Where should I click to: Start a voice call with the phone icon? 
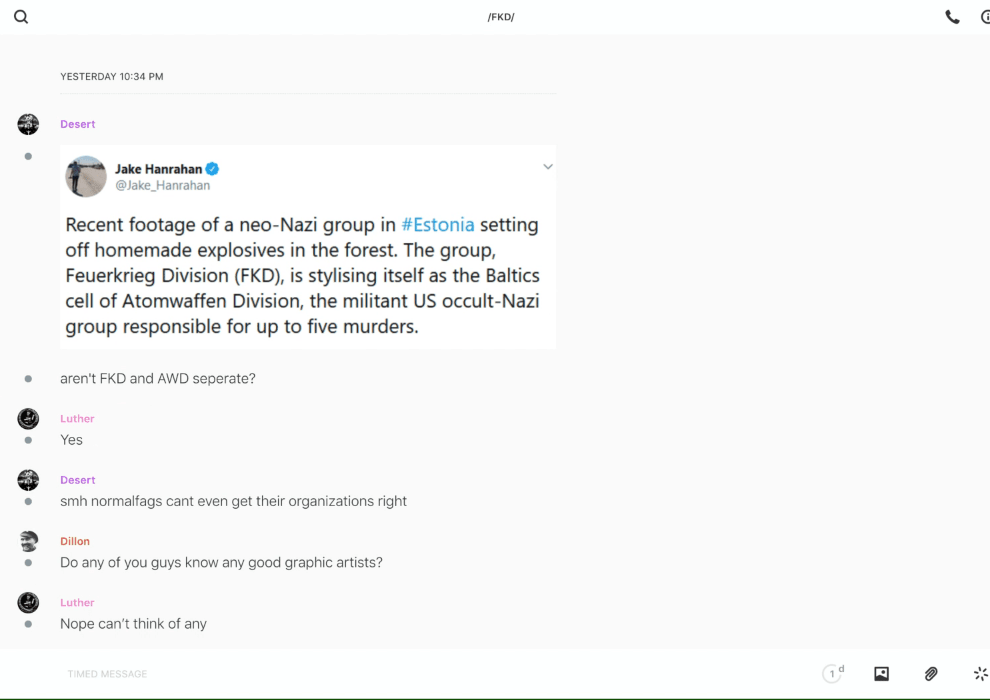coord(952,17)
